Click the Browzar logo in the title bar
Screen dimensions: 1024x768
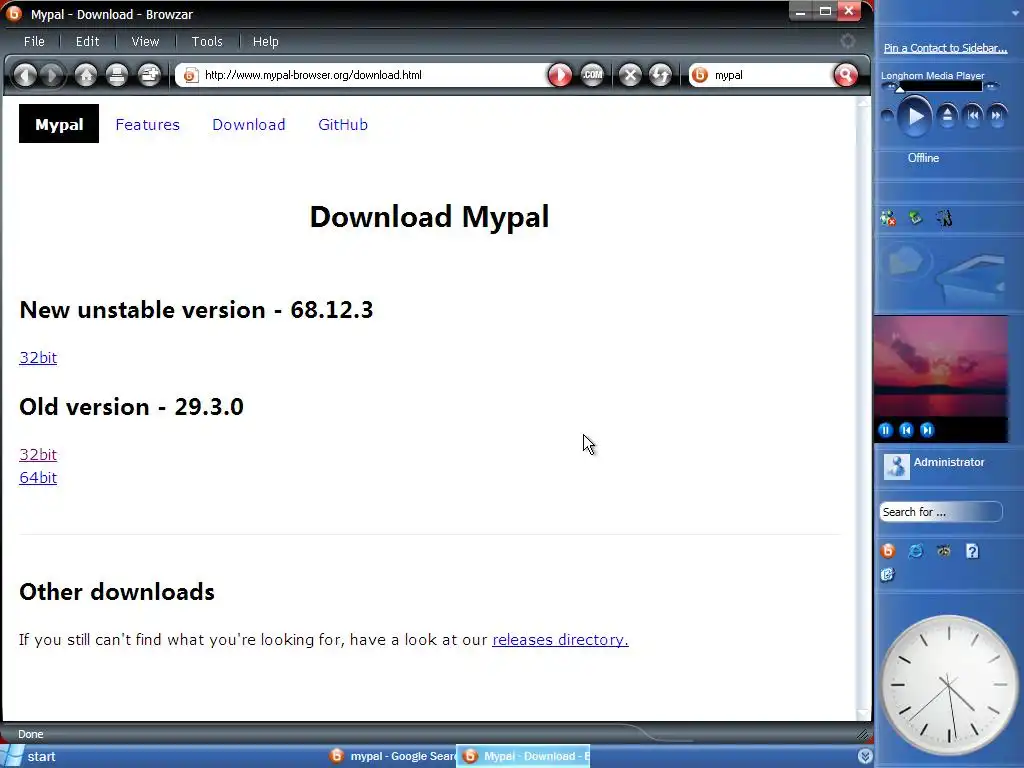coord(14,13)
